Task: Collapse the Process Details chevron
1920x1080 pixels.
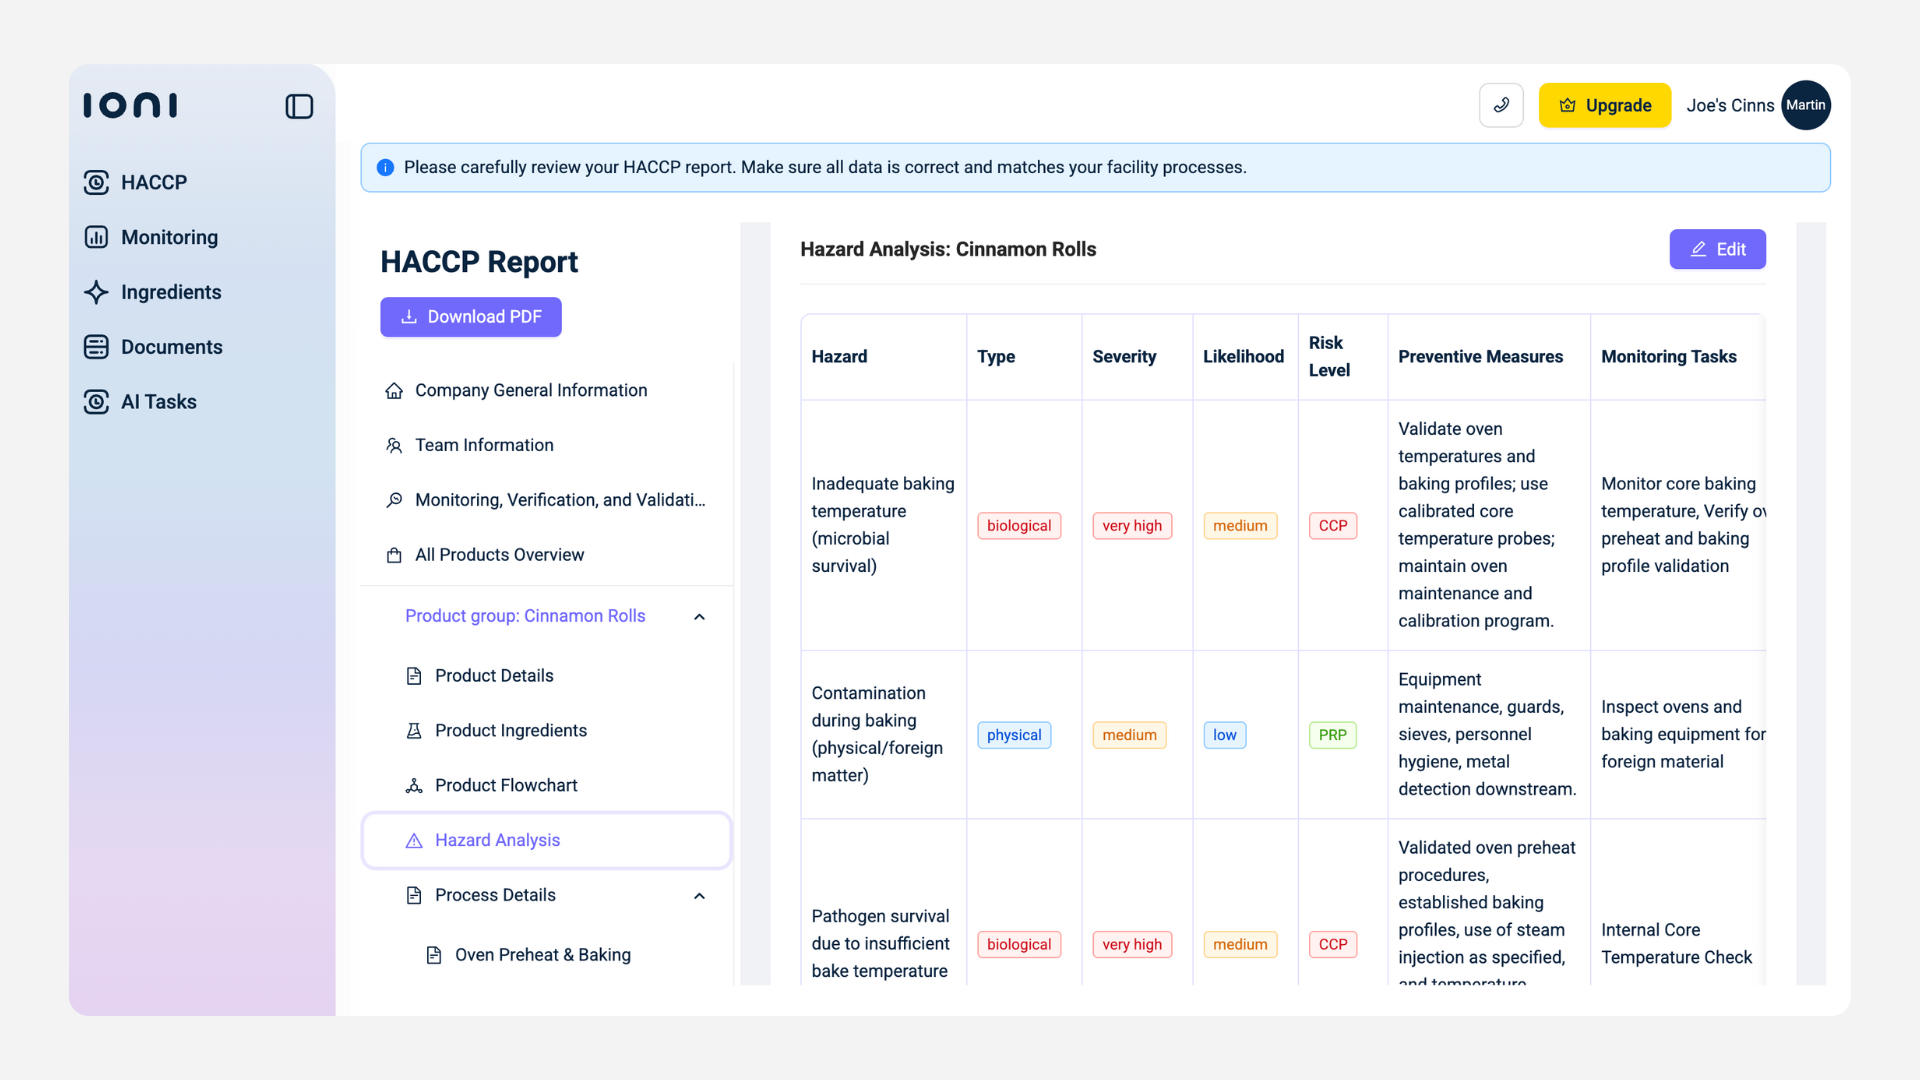Action: [699, 896]
